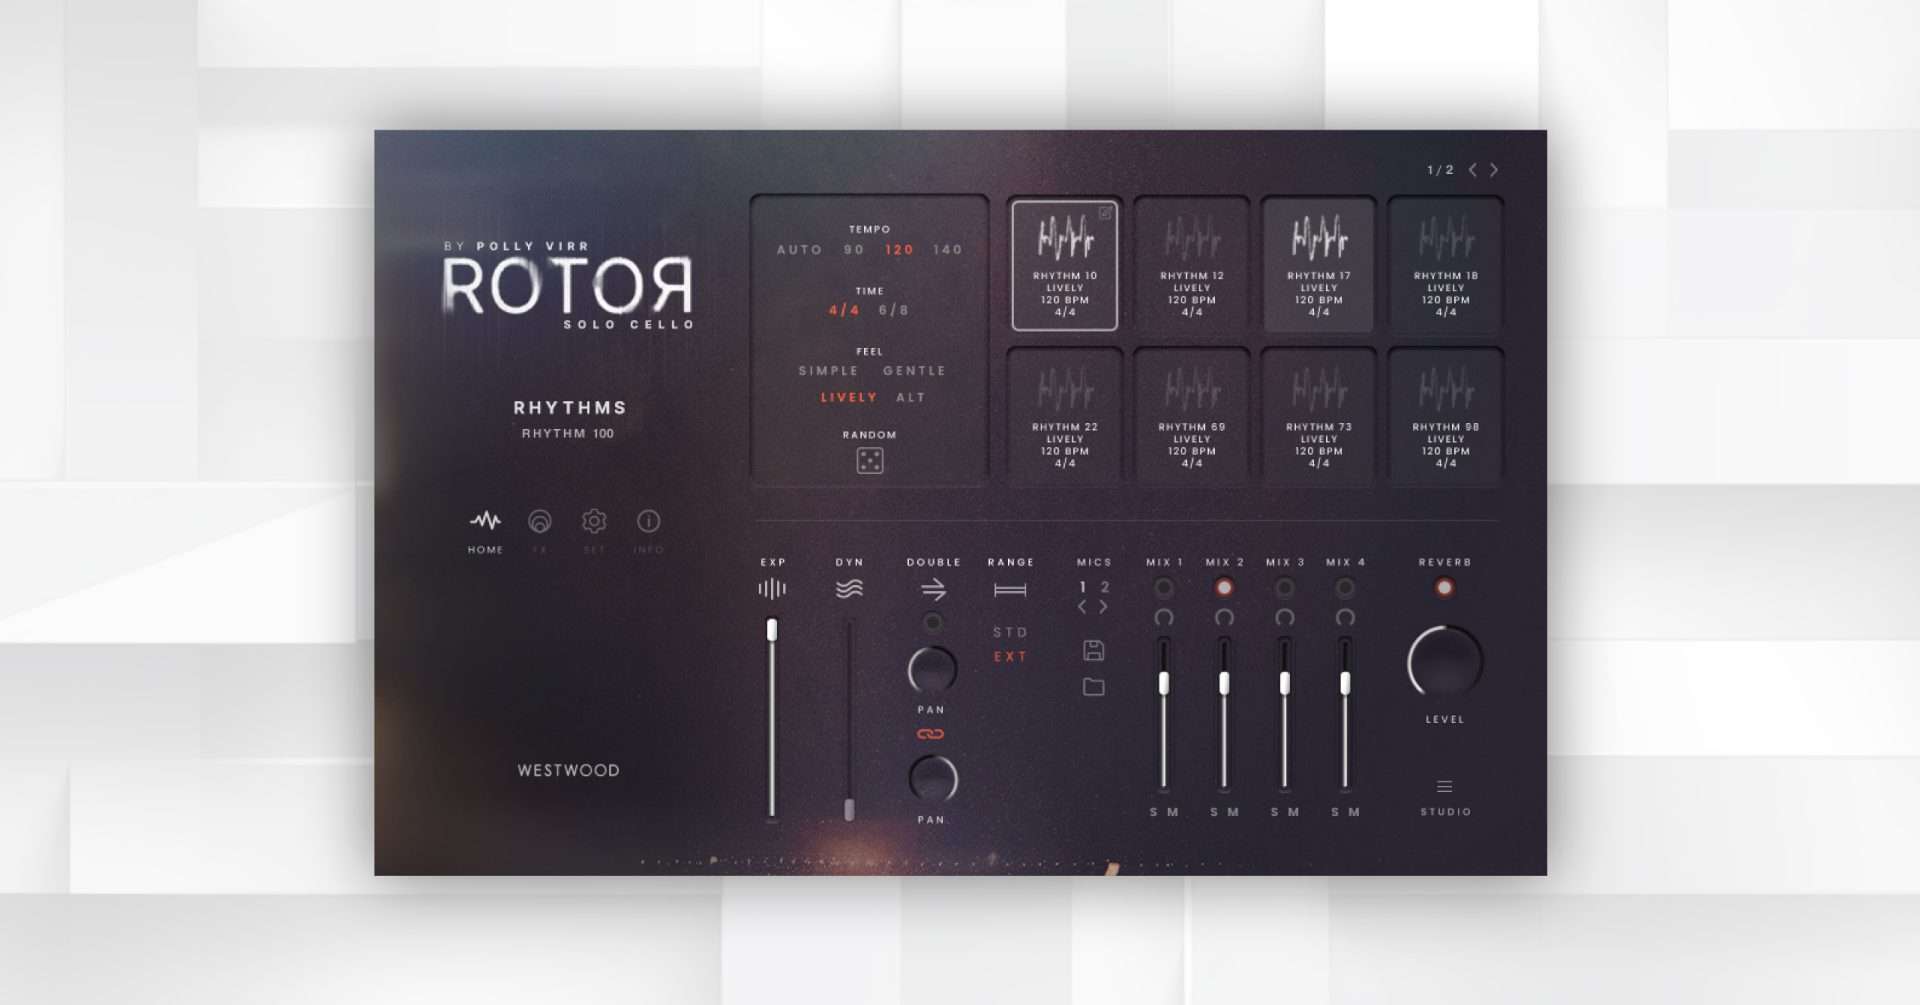Select the Rhythm 17 pad
Screen dimensions: 1920x1005
(x=1319, y=265)
